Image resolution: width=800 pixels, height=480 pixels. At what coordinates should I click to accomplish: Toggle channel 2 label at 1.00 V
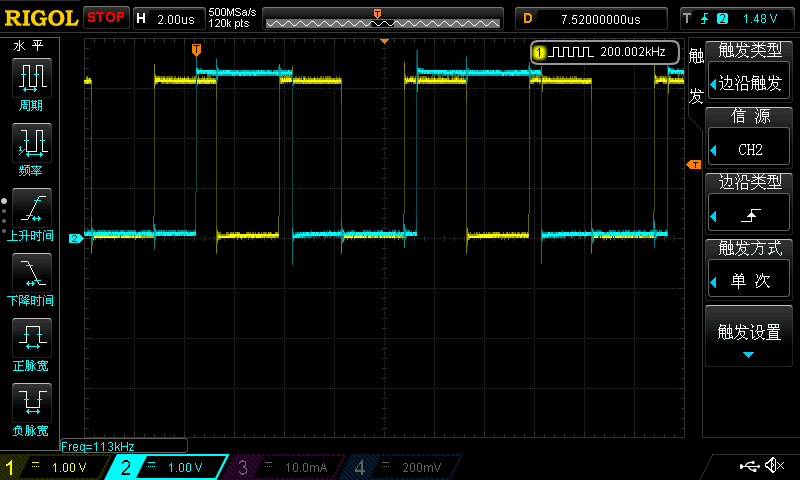(168, 467)
